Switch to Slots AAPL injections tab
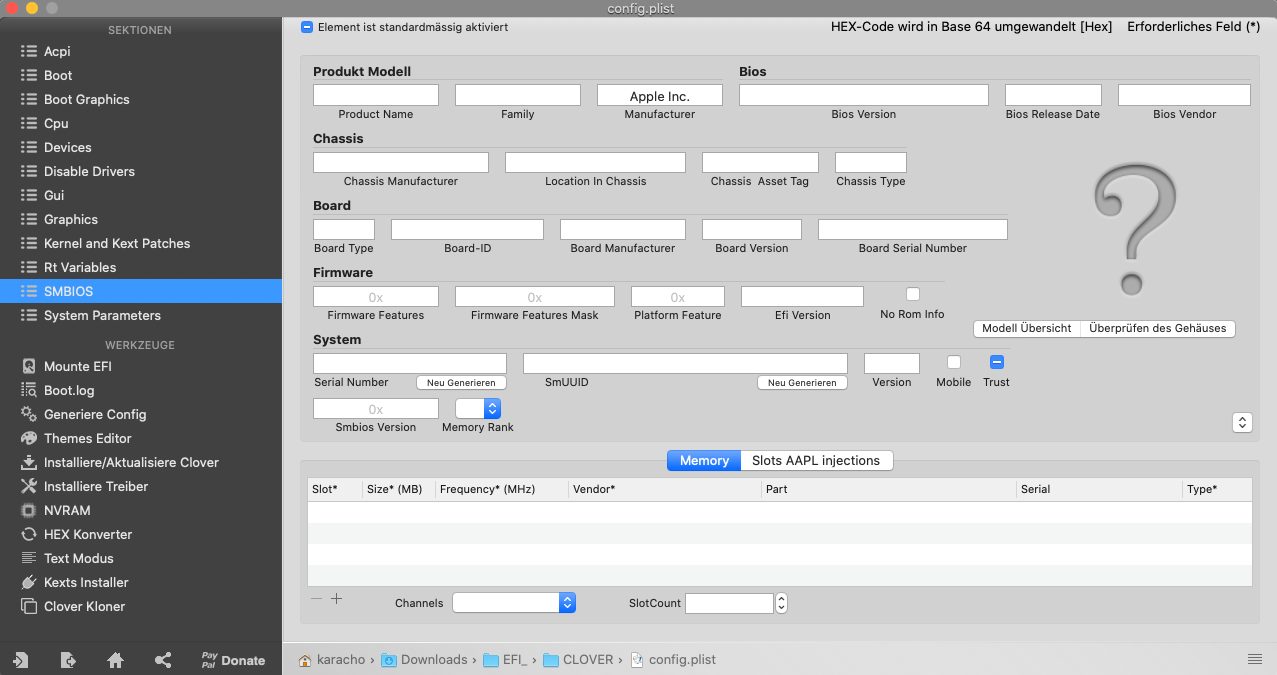The width and height of the screenshot is (1277, 675). 816,460
